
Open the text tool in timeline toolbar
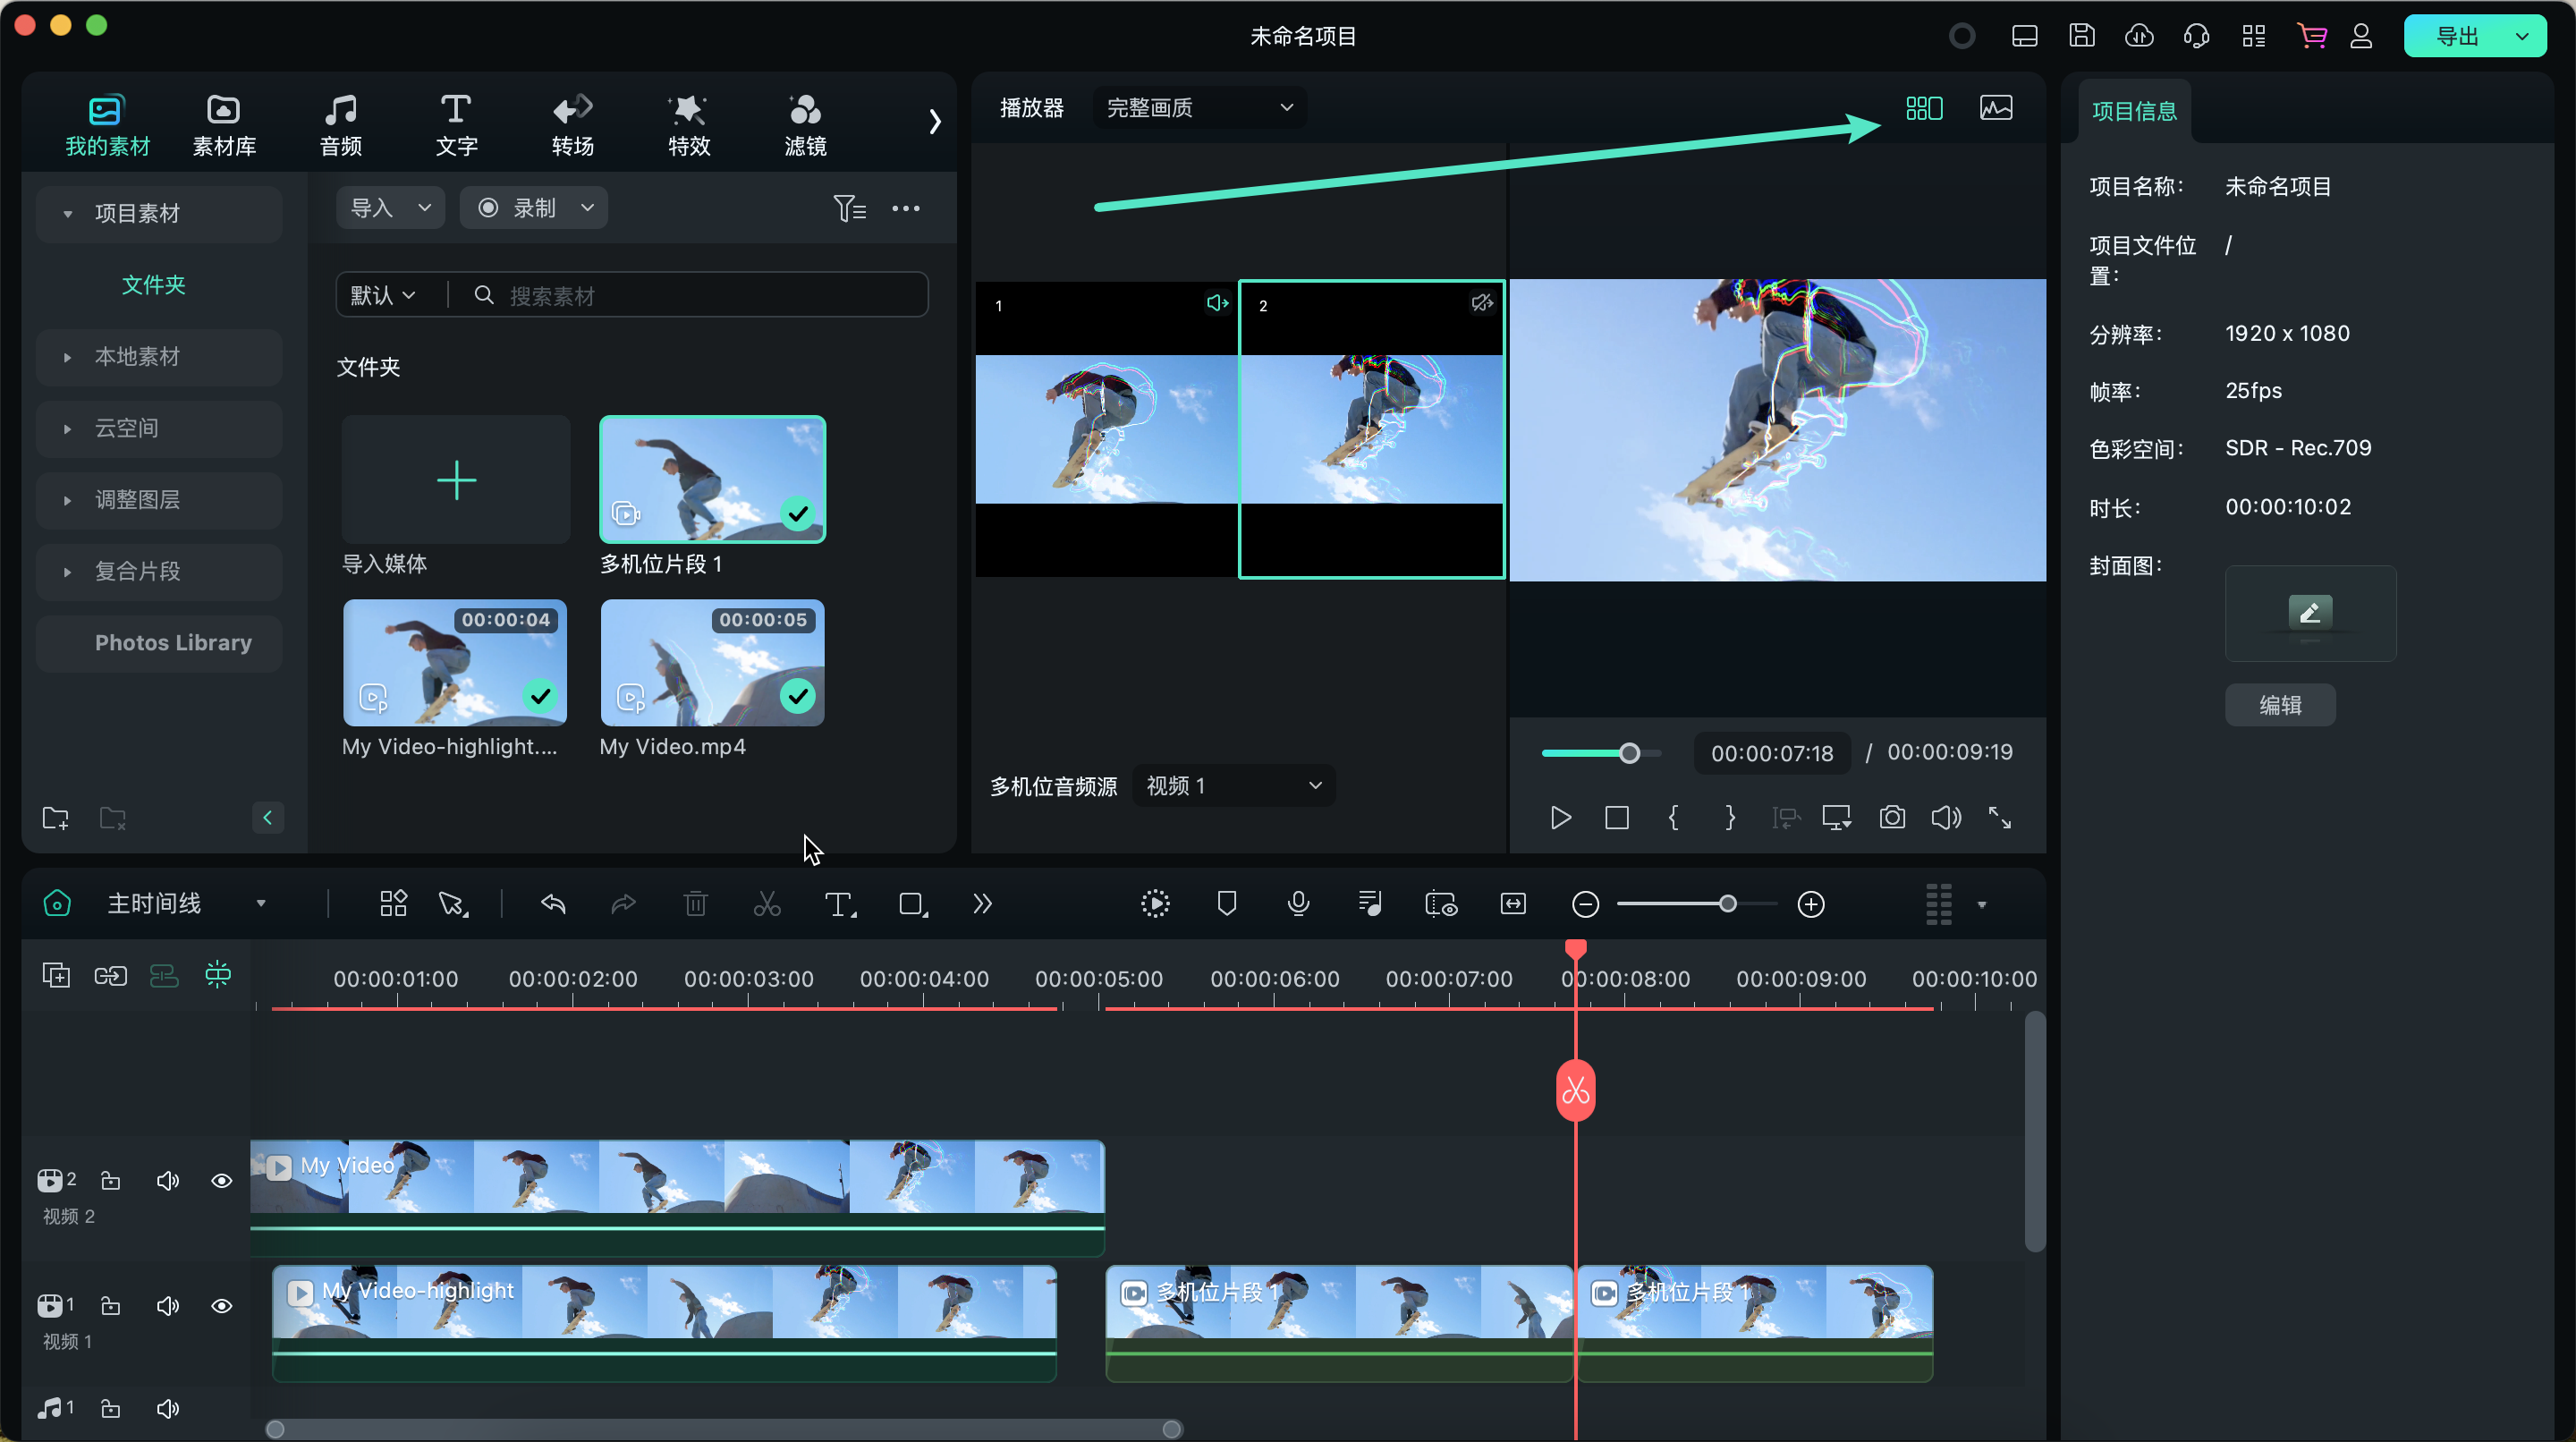pos(838,904)
